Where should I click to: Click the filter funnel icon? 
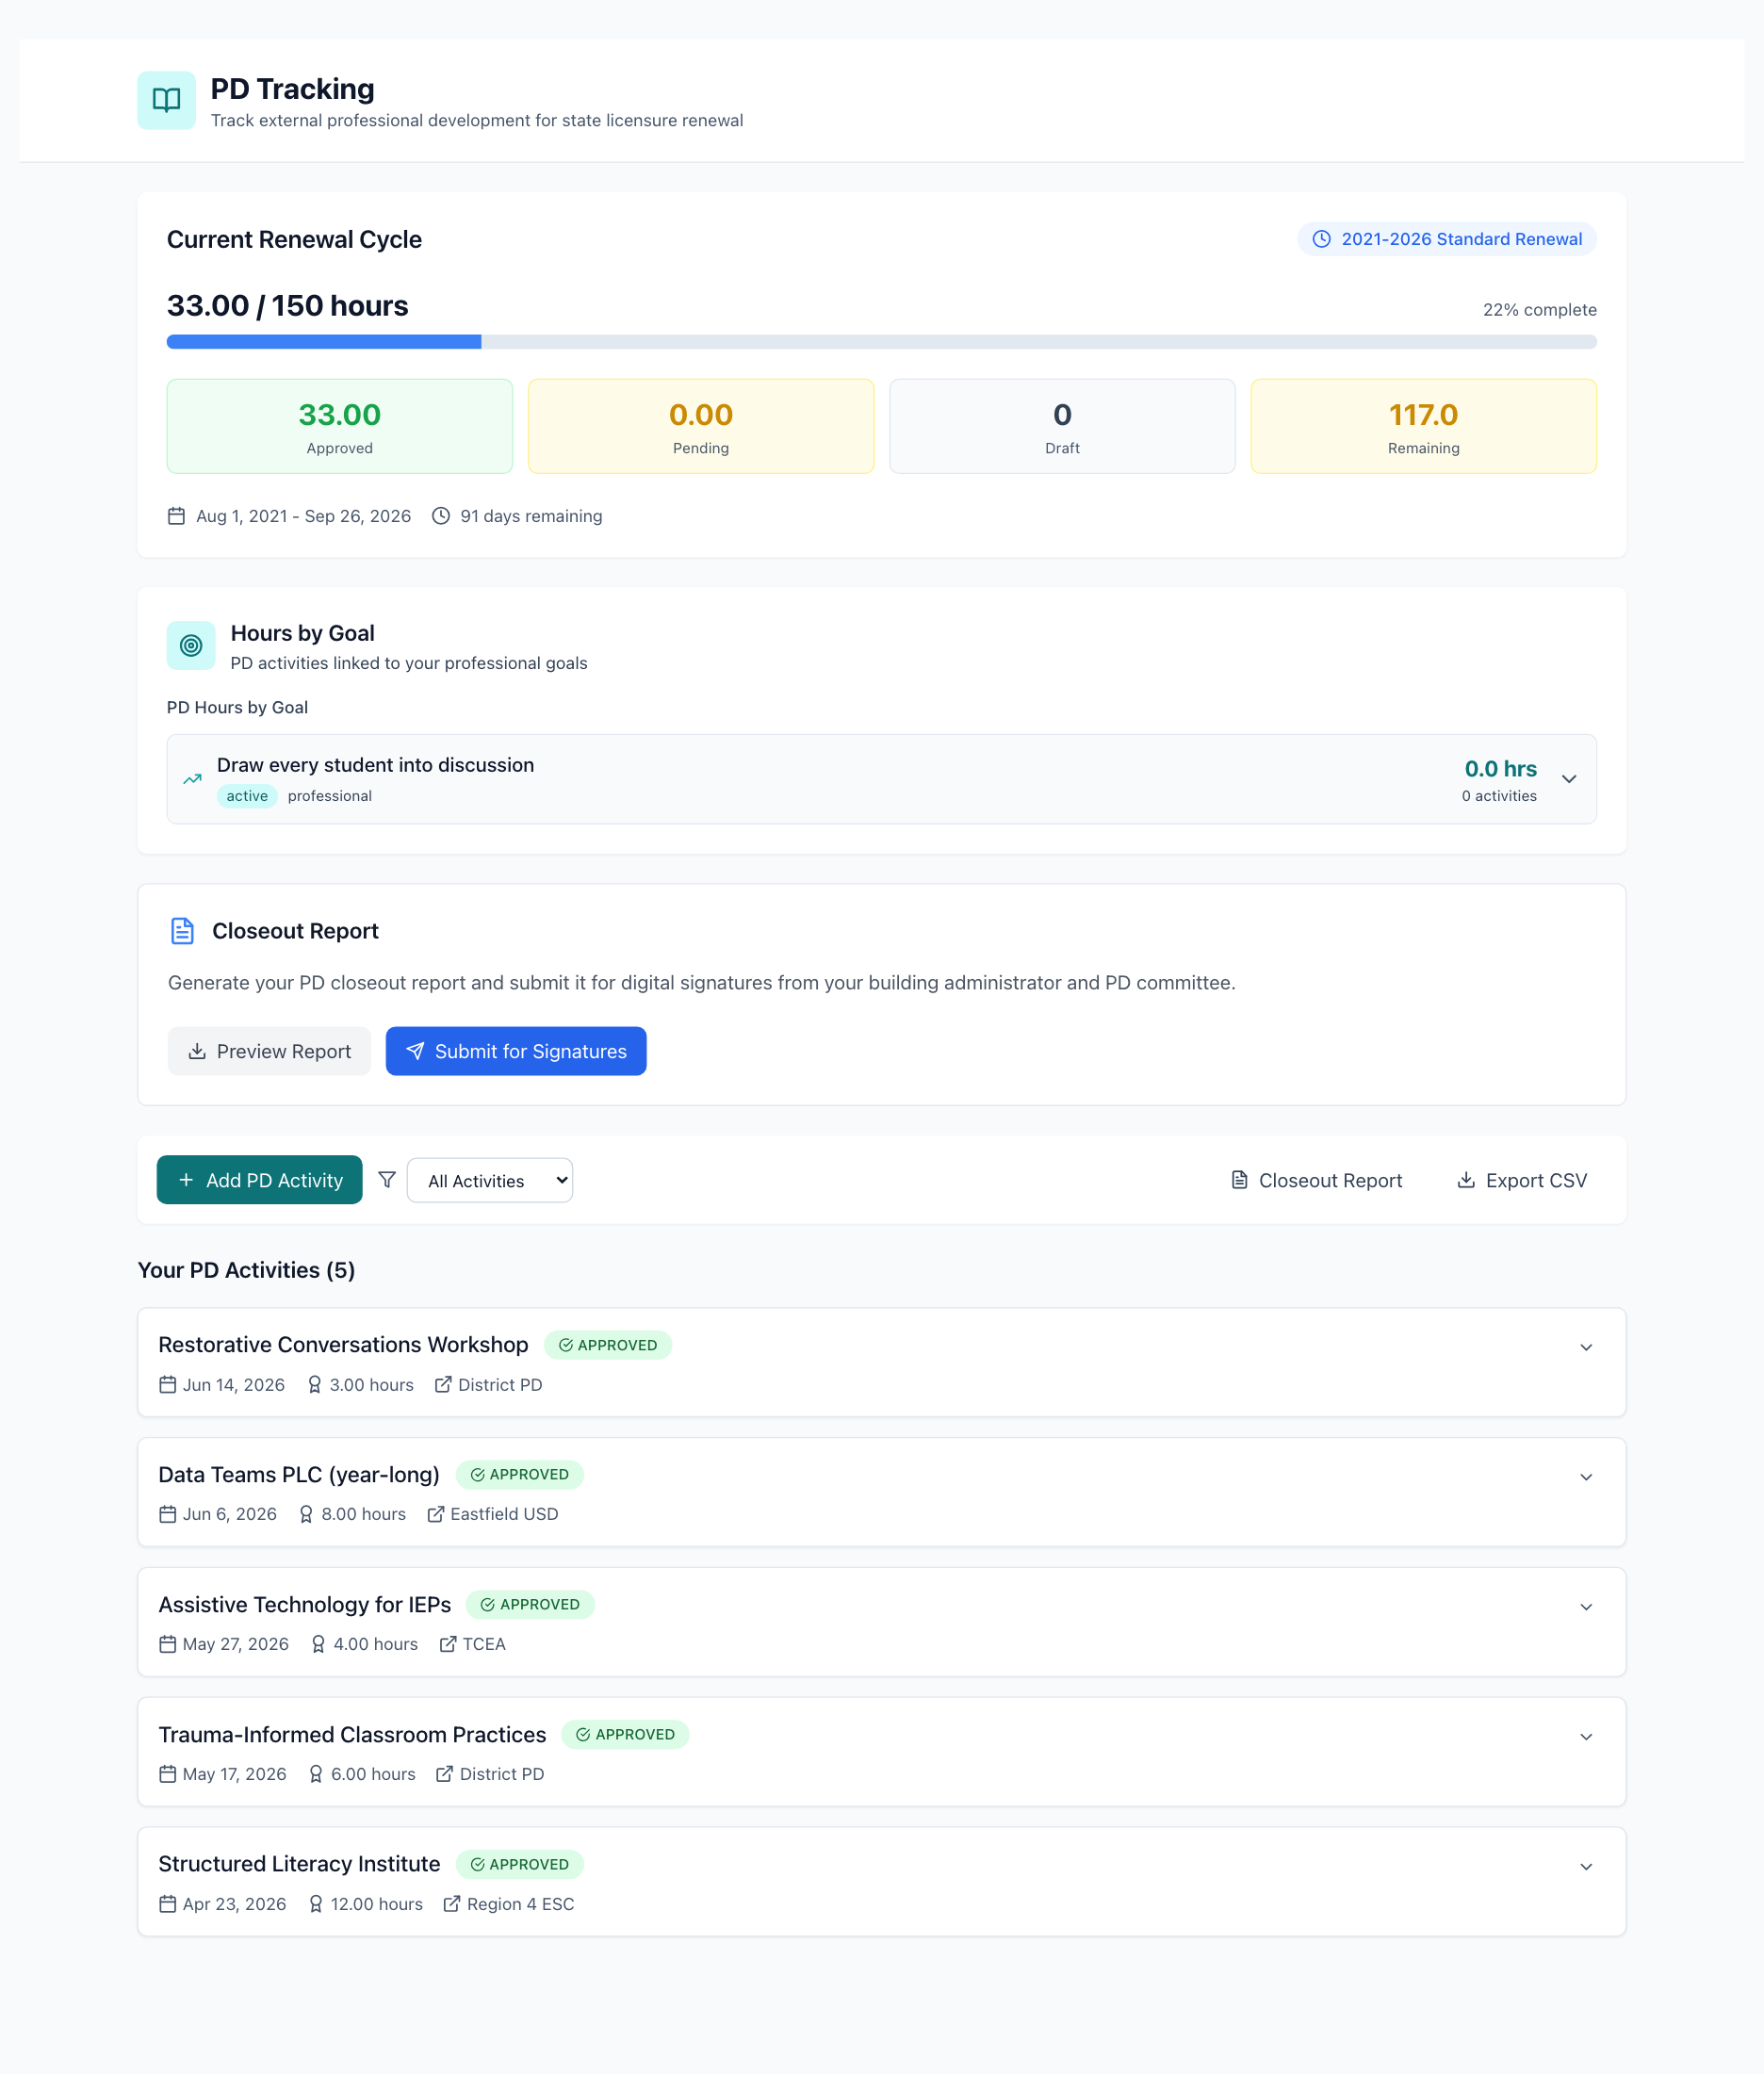point(387,1180)
